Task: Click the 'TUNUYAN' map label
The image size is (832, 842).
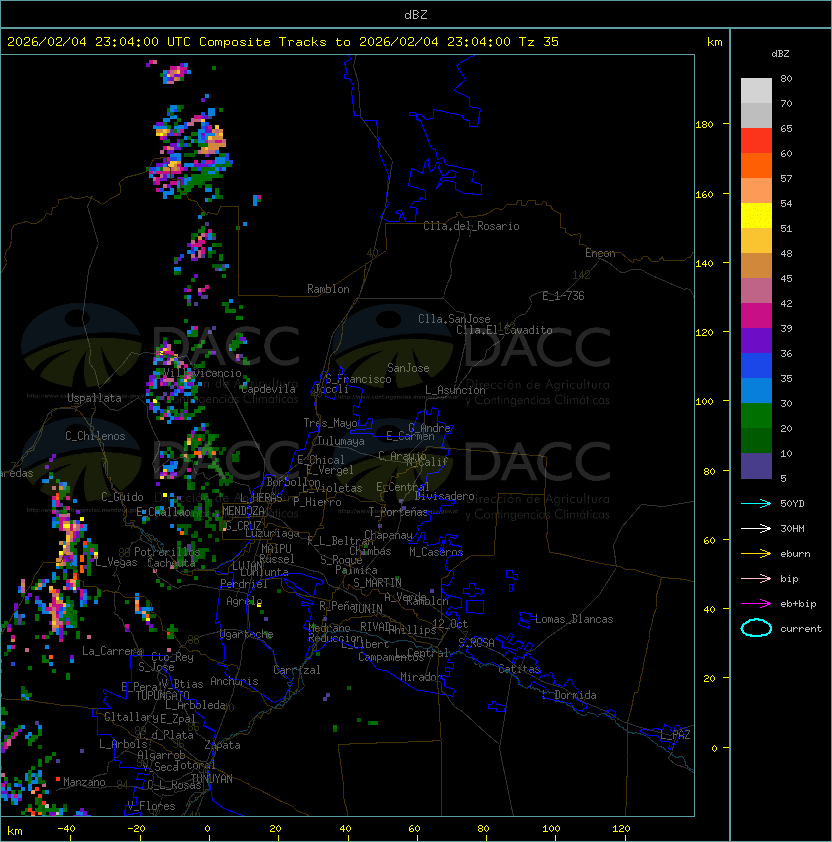Action: 212,779
